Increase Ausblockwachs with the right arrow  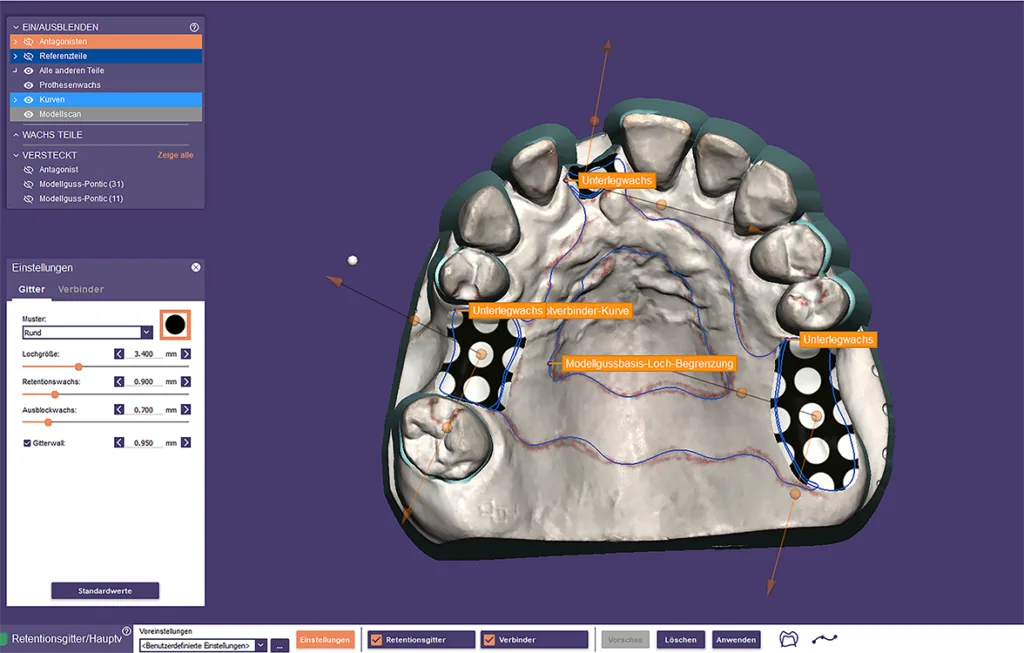tap(186, 409)
